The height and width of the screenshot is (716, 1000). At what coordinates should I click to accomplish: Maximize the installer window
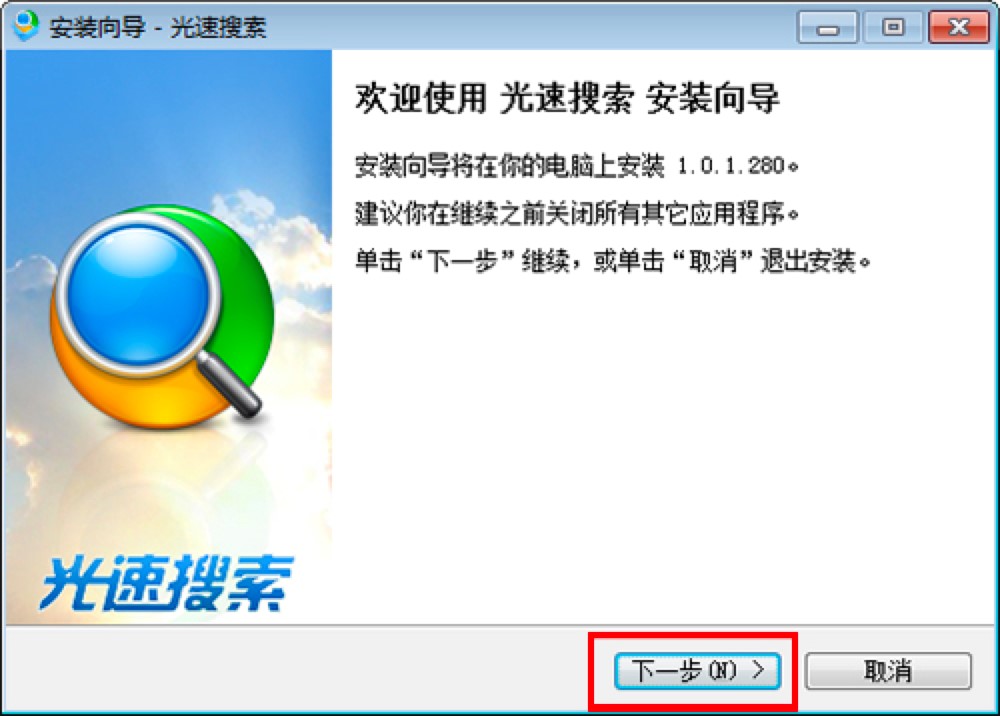(893, 27)
